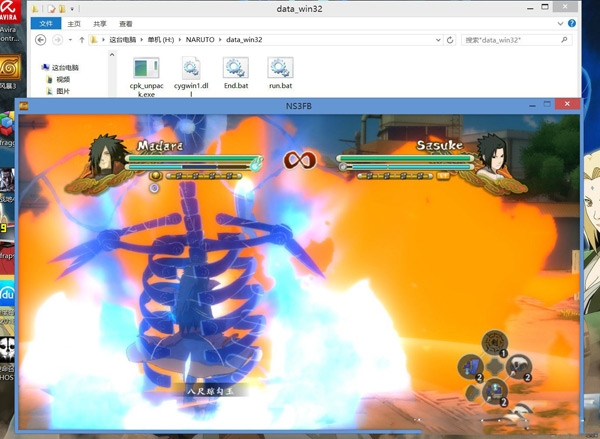This screenshot has width=600, height=439.
Task: Click Madara character portrait
Action: (x=106, y=156)
